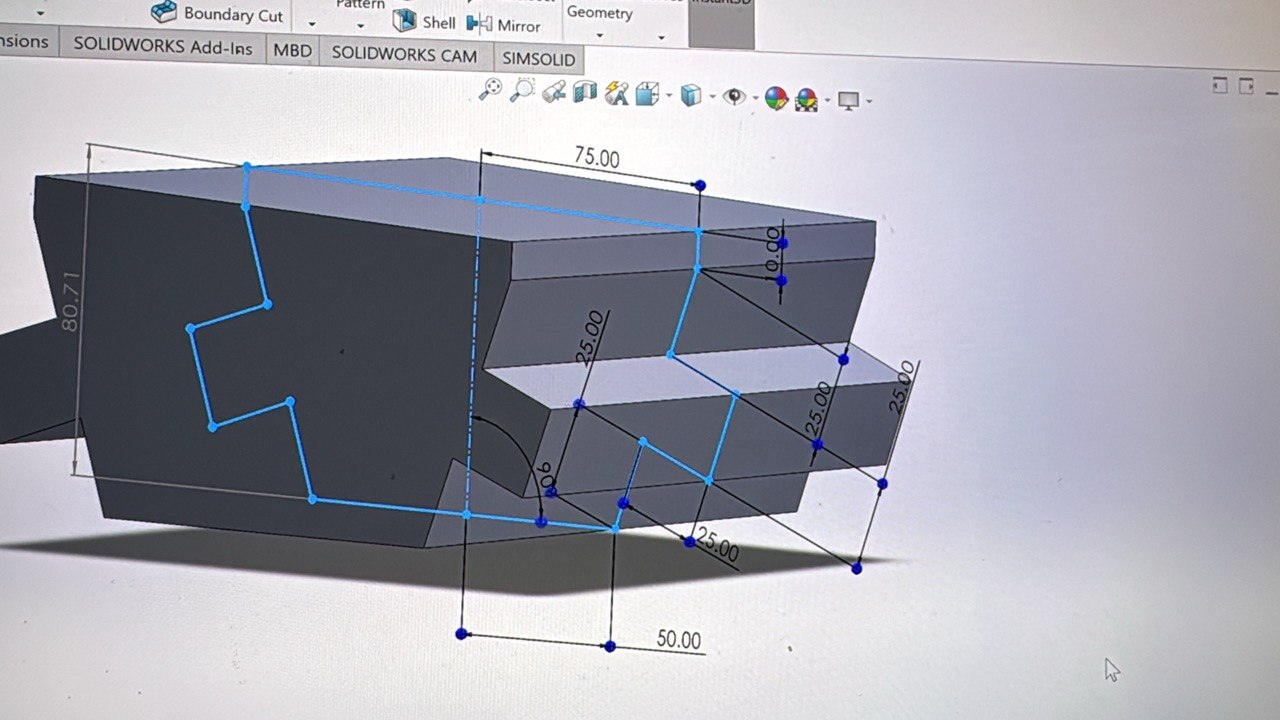This screenshot has height=720, width=1280.
Task: Click the Zoom to Fit icon
Action: (x=490, y=90)
